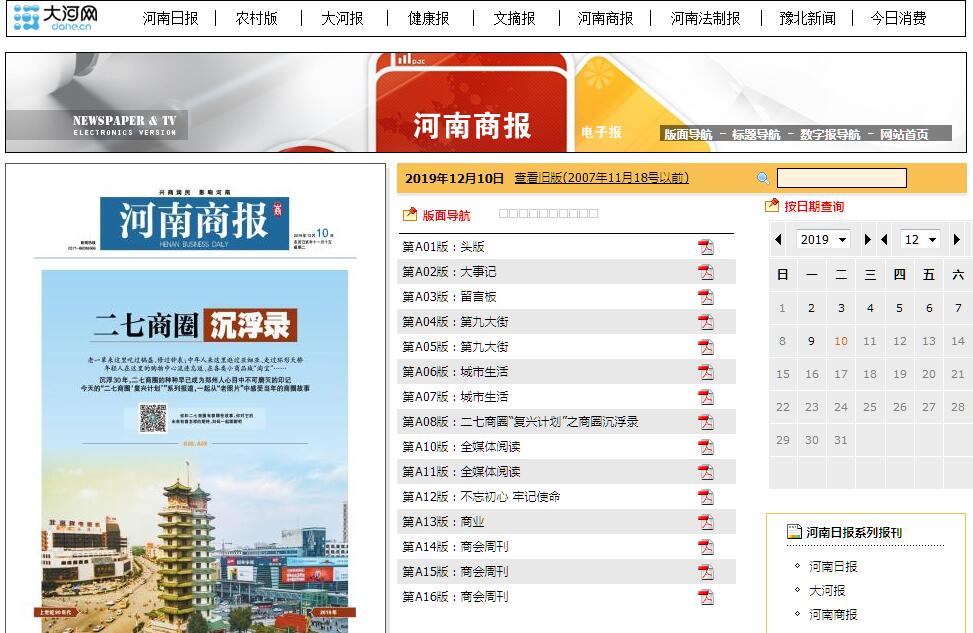Screen dimensions: 973x633
Task: Click the PDF icon for 第A16版 商会周刊
Action: [x=706, y=597]
